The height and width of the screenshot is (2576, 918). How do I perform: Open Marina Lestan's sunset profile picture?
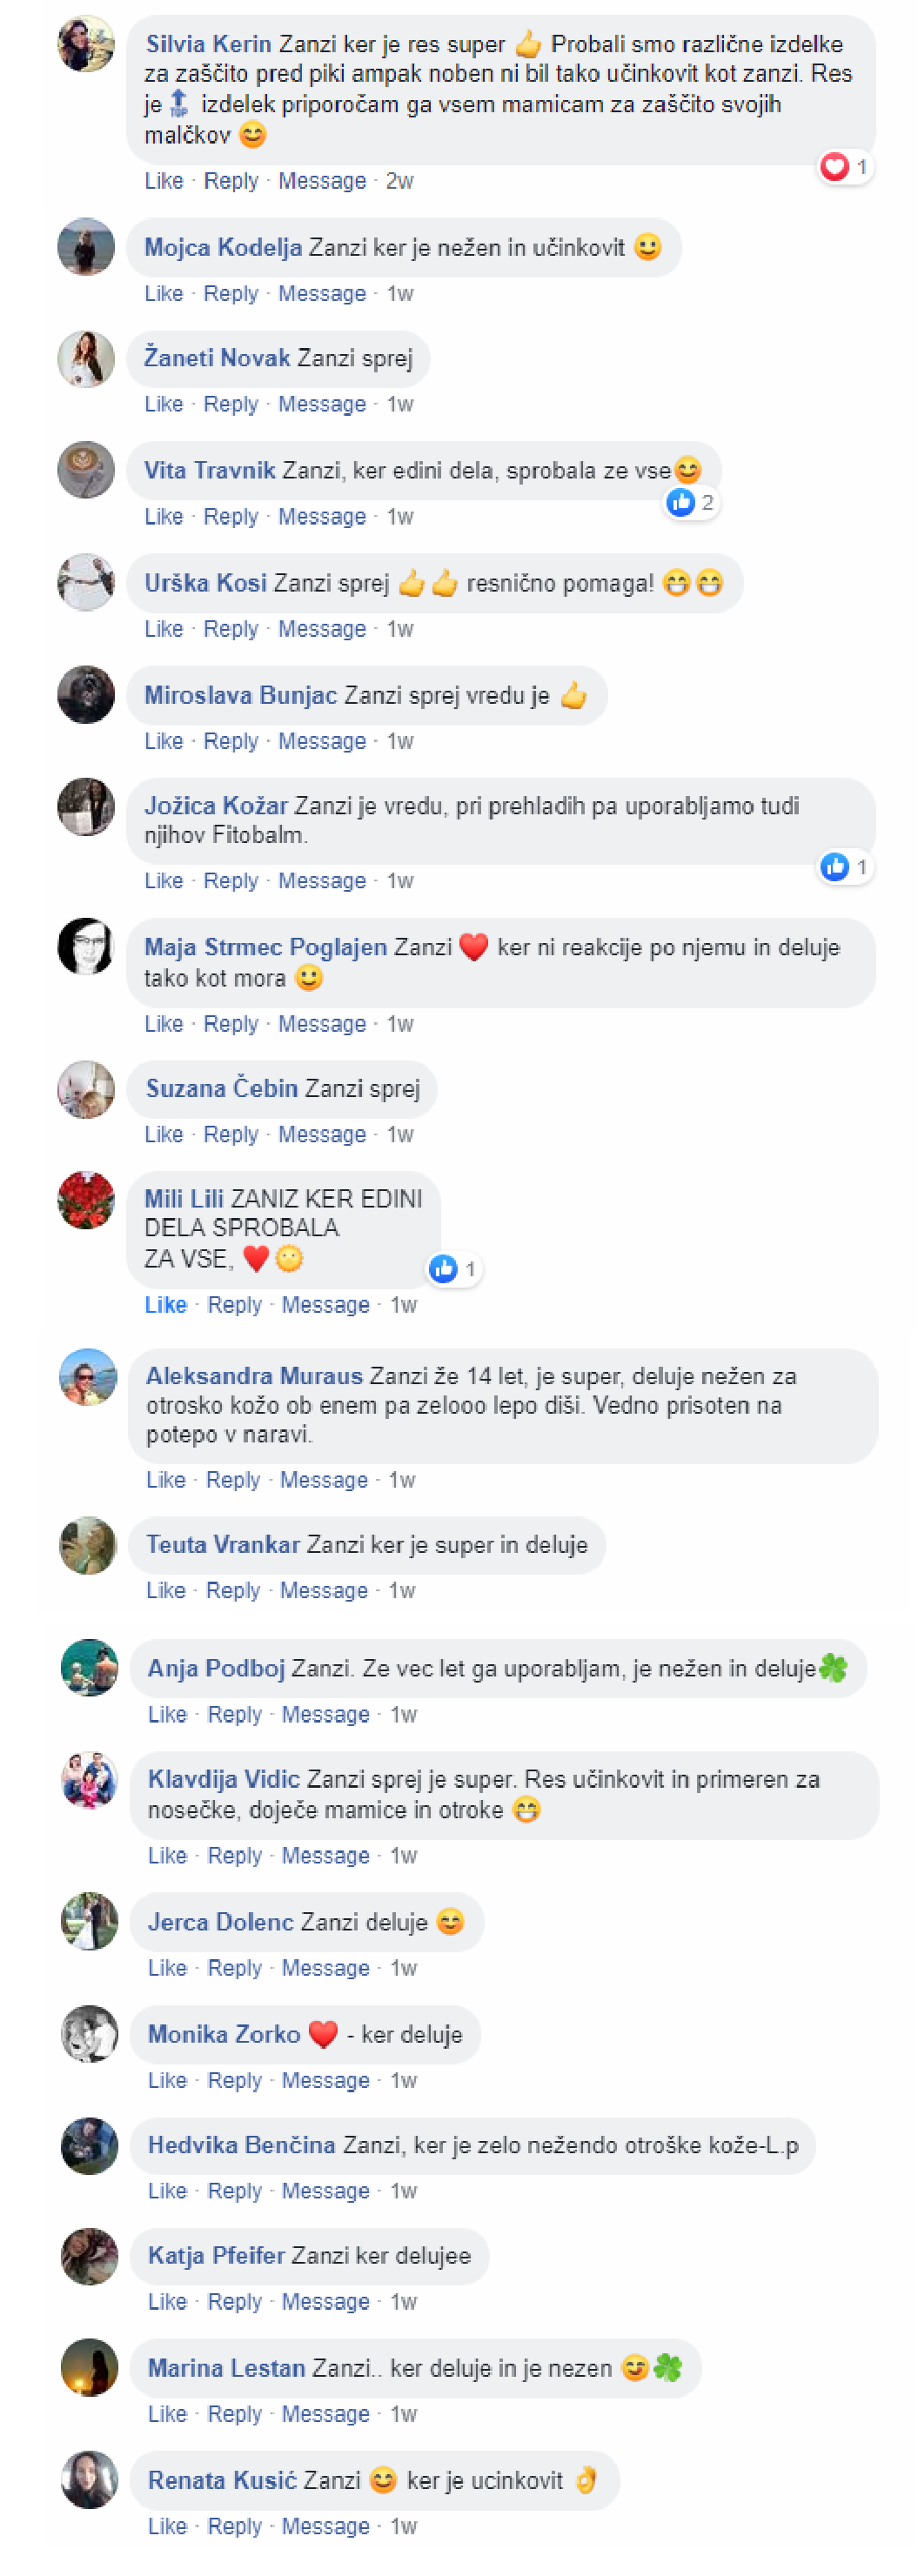tap(90, 2367)
